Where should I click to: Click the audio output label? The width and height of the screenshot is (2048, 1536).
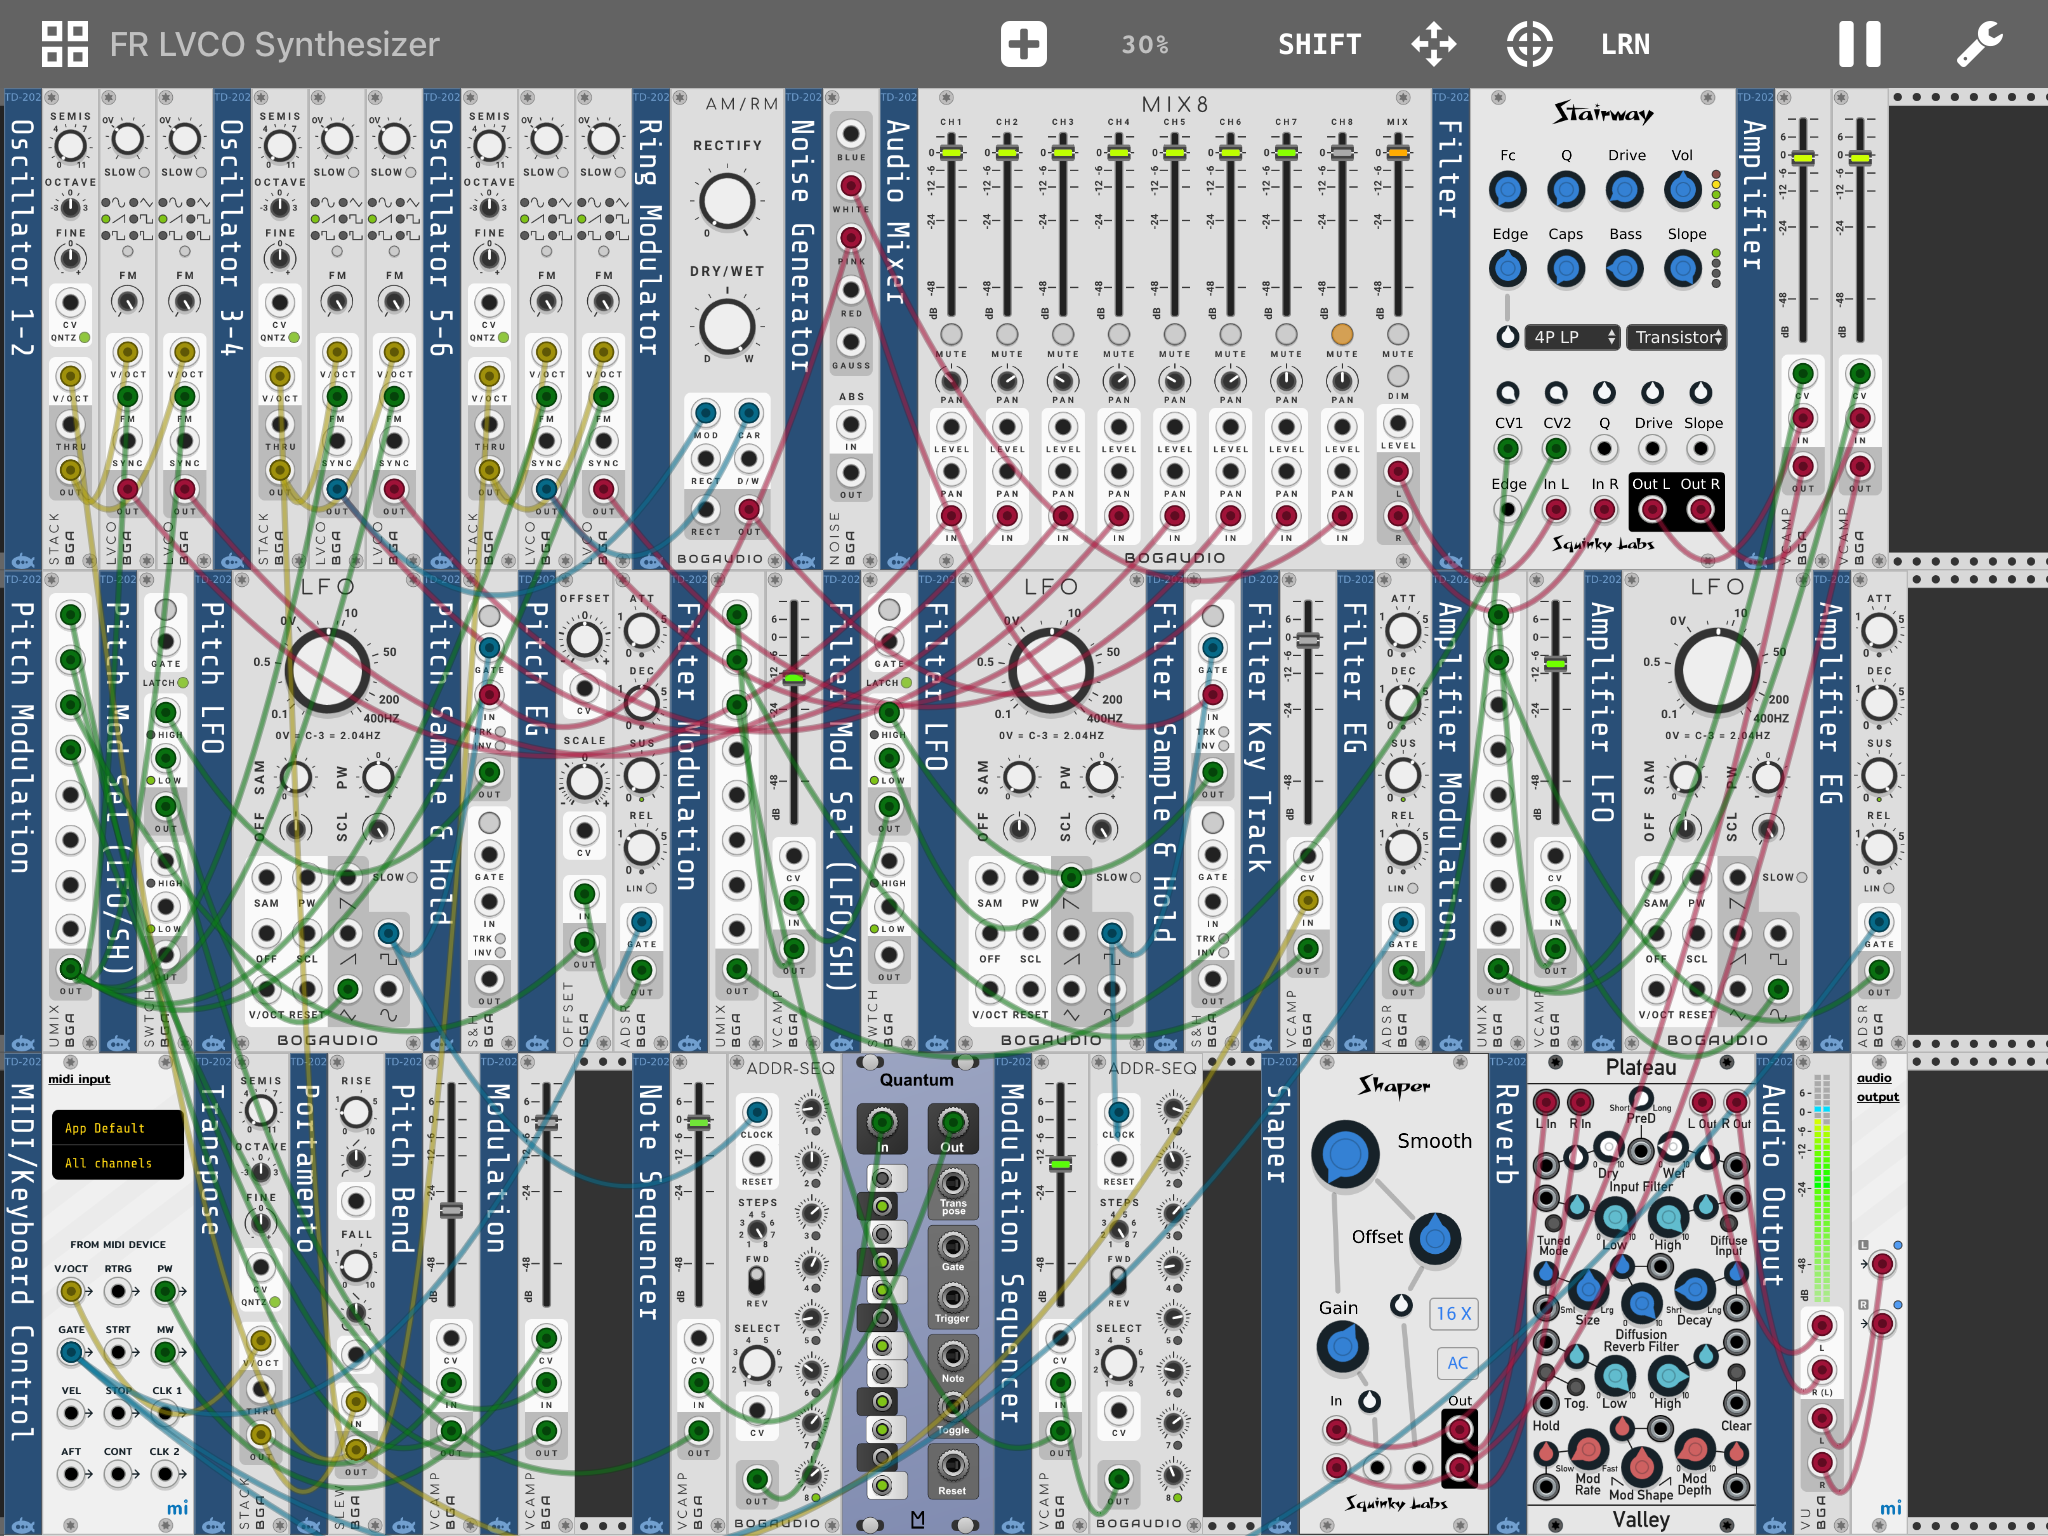[1878, 1087]
